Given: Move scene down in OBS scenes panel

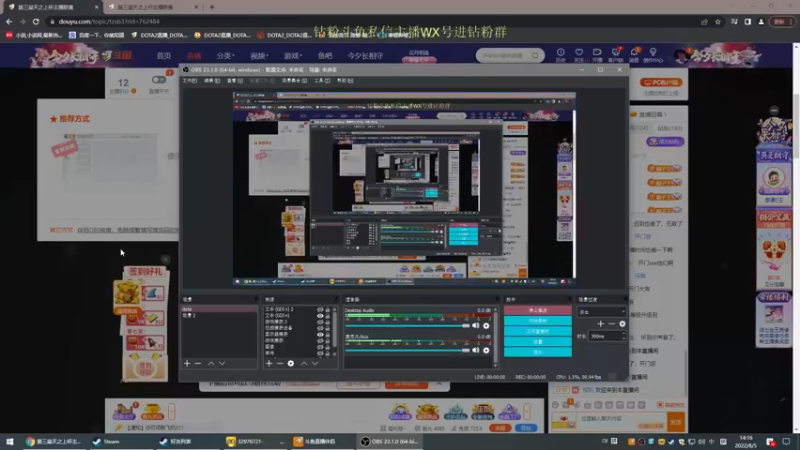Looking at the screenshot, I should 222,363.
